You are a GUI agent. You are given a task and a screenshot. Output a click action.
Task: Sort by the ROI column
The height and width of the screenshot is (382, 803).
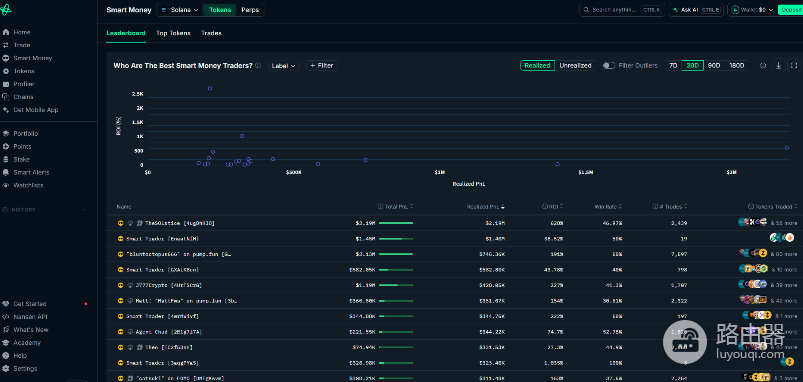pos(553,207)
